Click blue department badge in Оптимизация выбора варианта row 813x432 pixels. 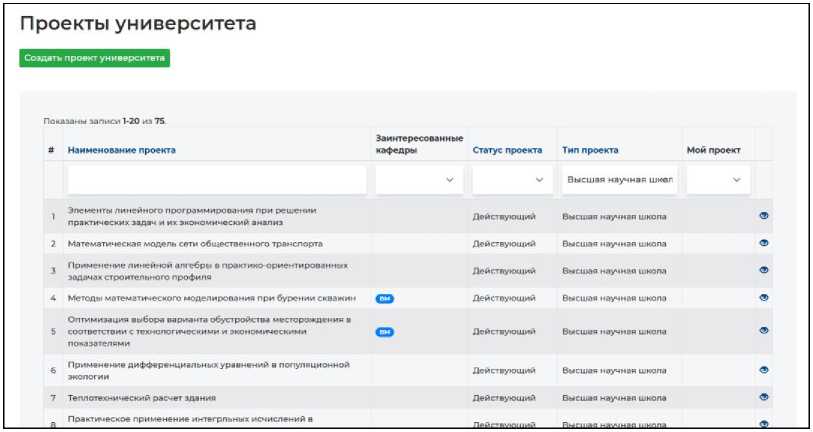385,332
